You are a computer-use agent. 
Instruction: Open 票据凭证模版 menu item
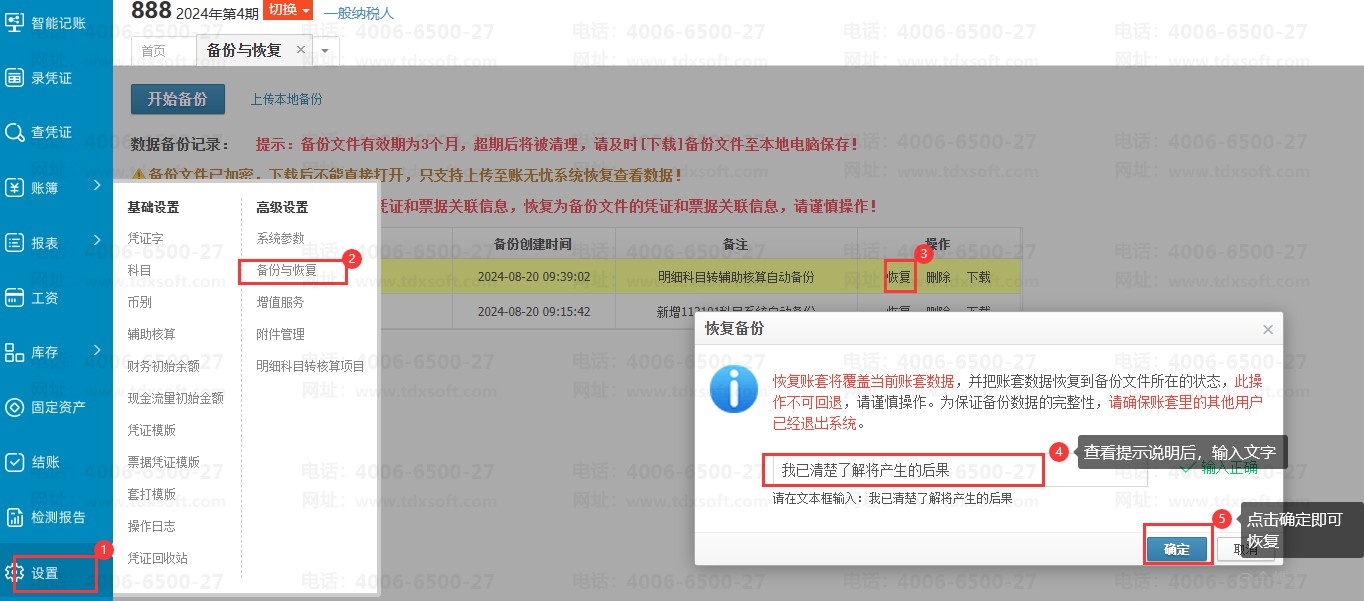[163, 462]
